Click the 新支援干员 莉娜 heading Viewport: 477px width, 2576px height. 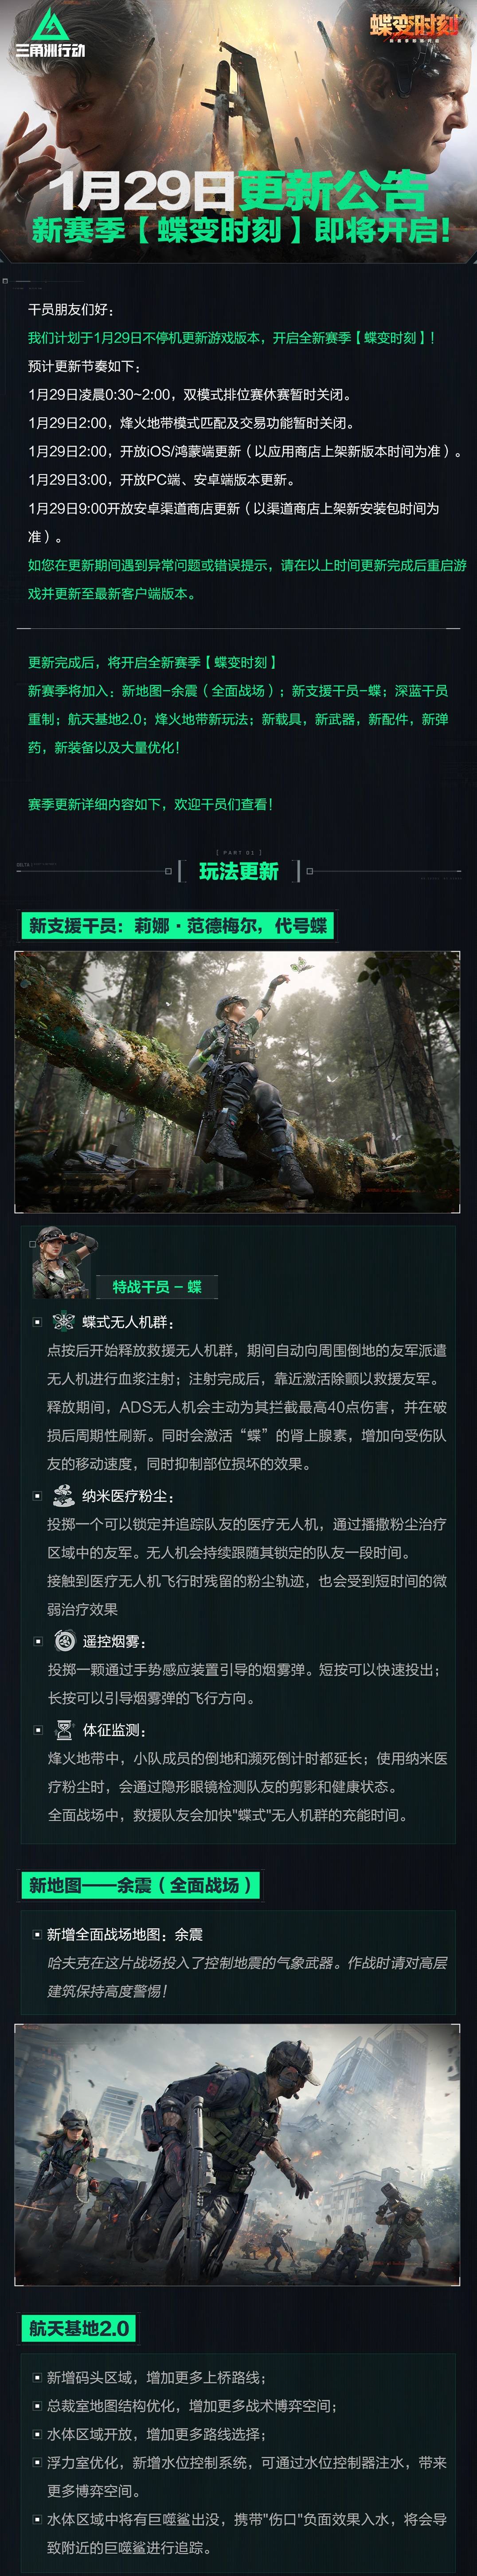click(x=178, y=925)
